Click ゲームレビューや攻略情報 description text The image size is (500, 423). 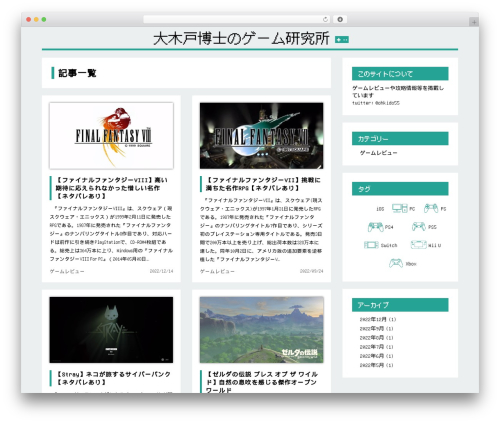point(398,91)
